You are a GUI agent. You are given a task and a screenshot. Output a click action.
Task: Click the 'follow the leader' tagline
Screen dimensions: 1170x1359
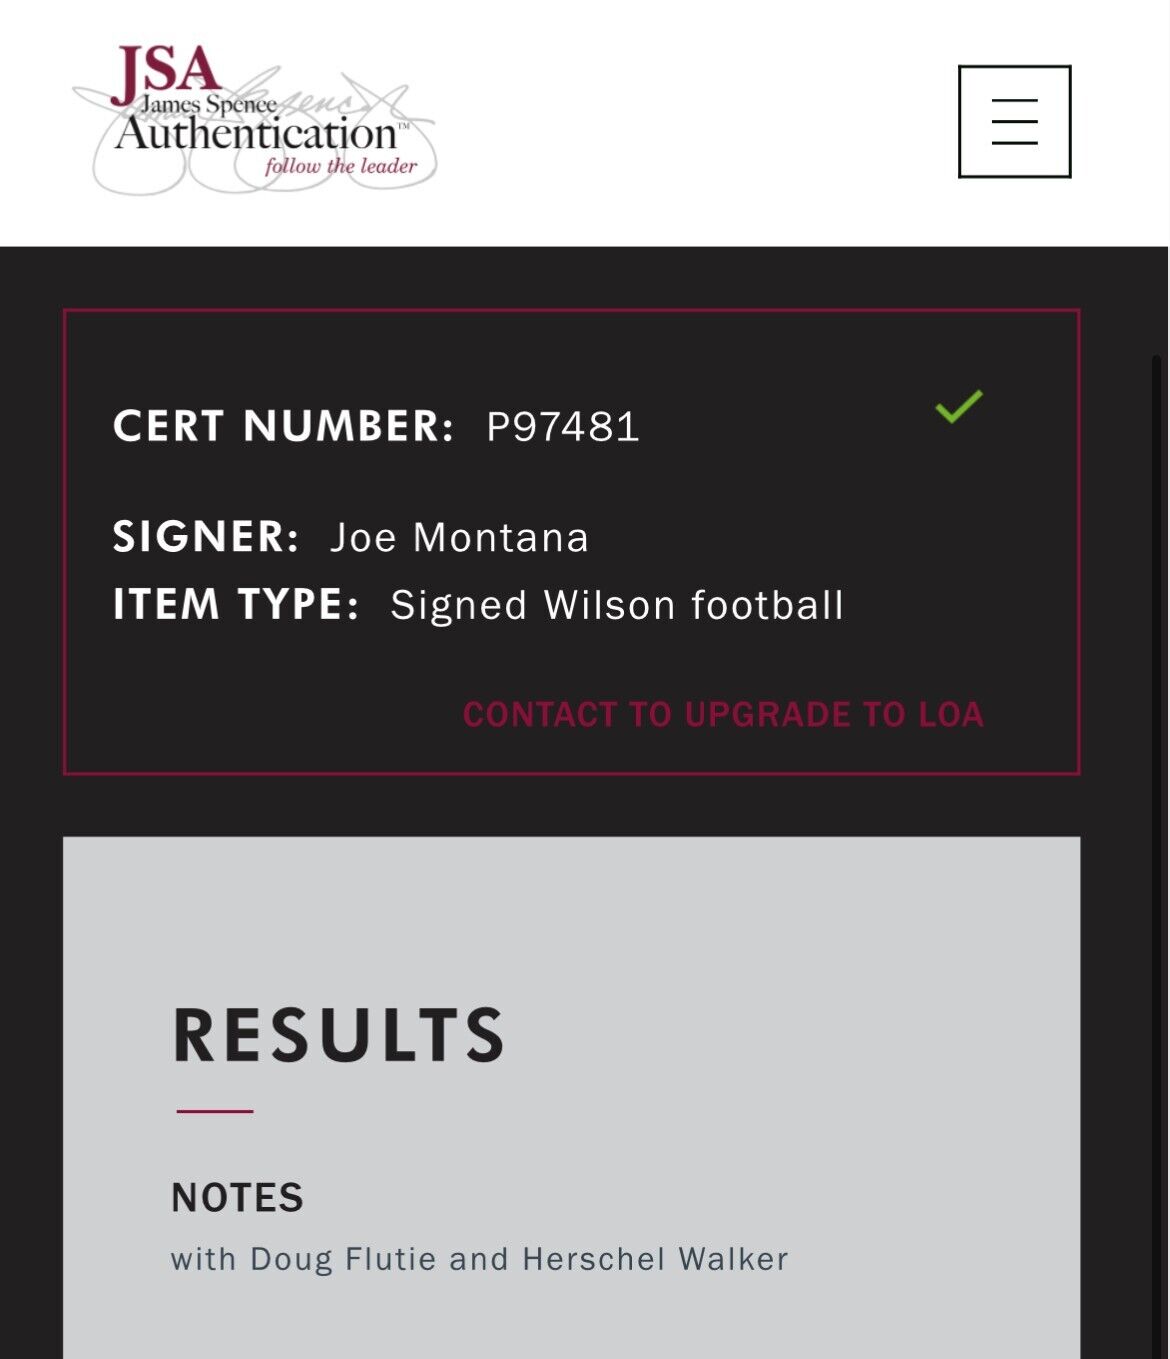[x=340, y=166]
